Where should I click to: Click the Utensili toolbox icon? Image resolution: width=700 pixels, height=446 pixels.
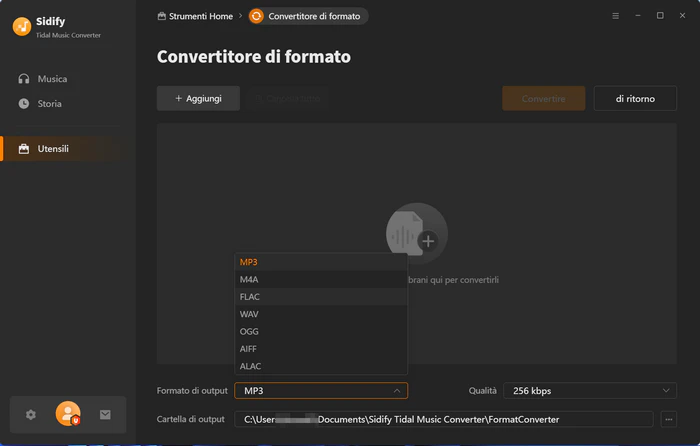[x=24, y=149]
